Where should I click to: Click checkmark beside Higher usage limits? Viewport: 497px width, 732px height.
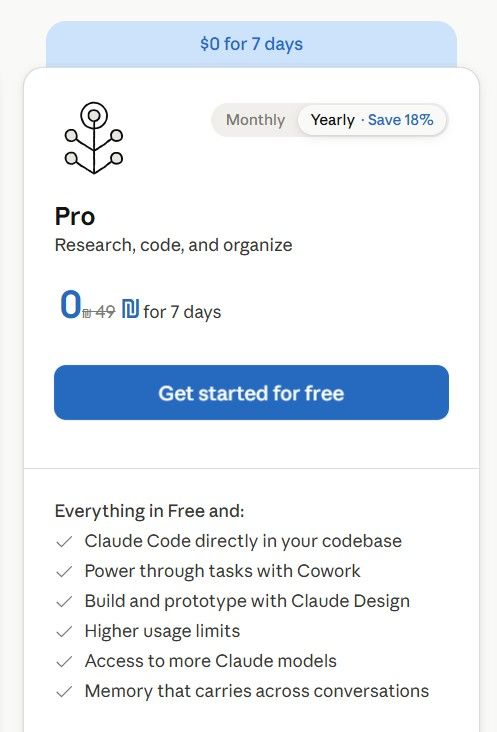(64, 632)
